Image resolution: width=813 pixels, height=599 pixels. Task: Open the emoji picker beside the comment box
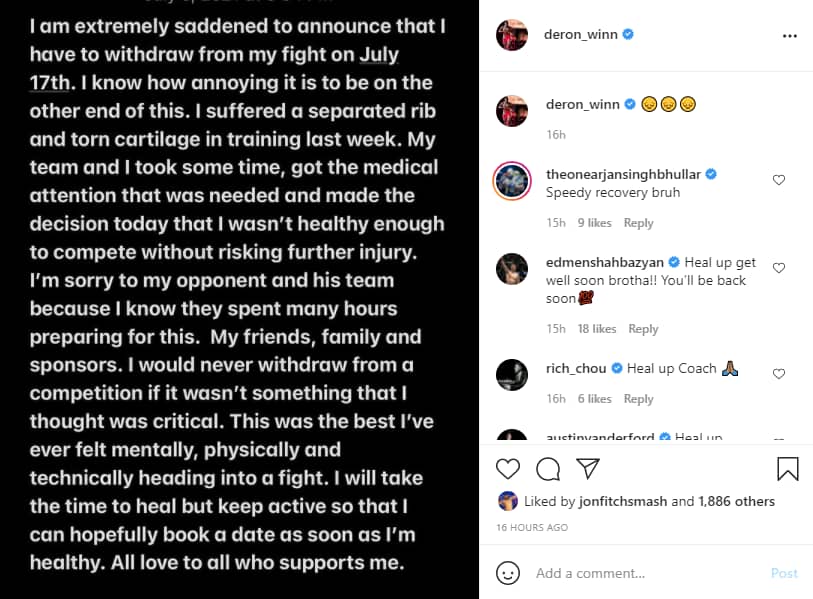pos(508,573)
